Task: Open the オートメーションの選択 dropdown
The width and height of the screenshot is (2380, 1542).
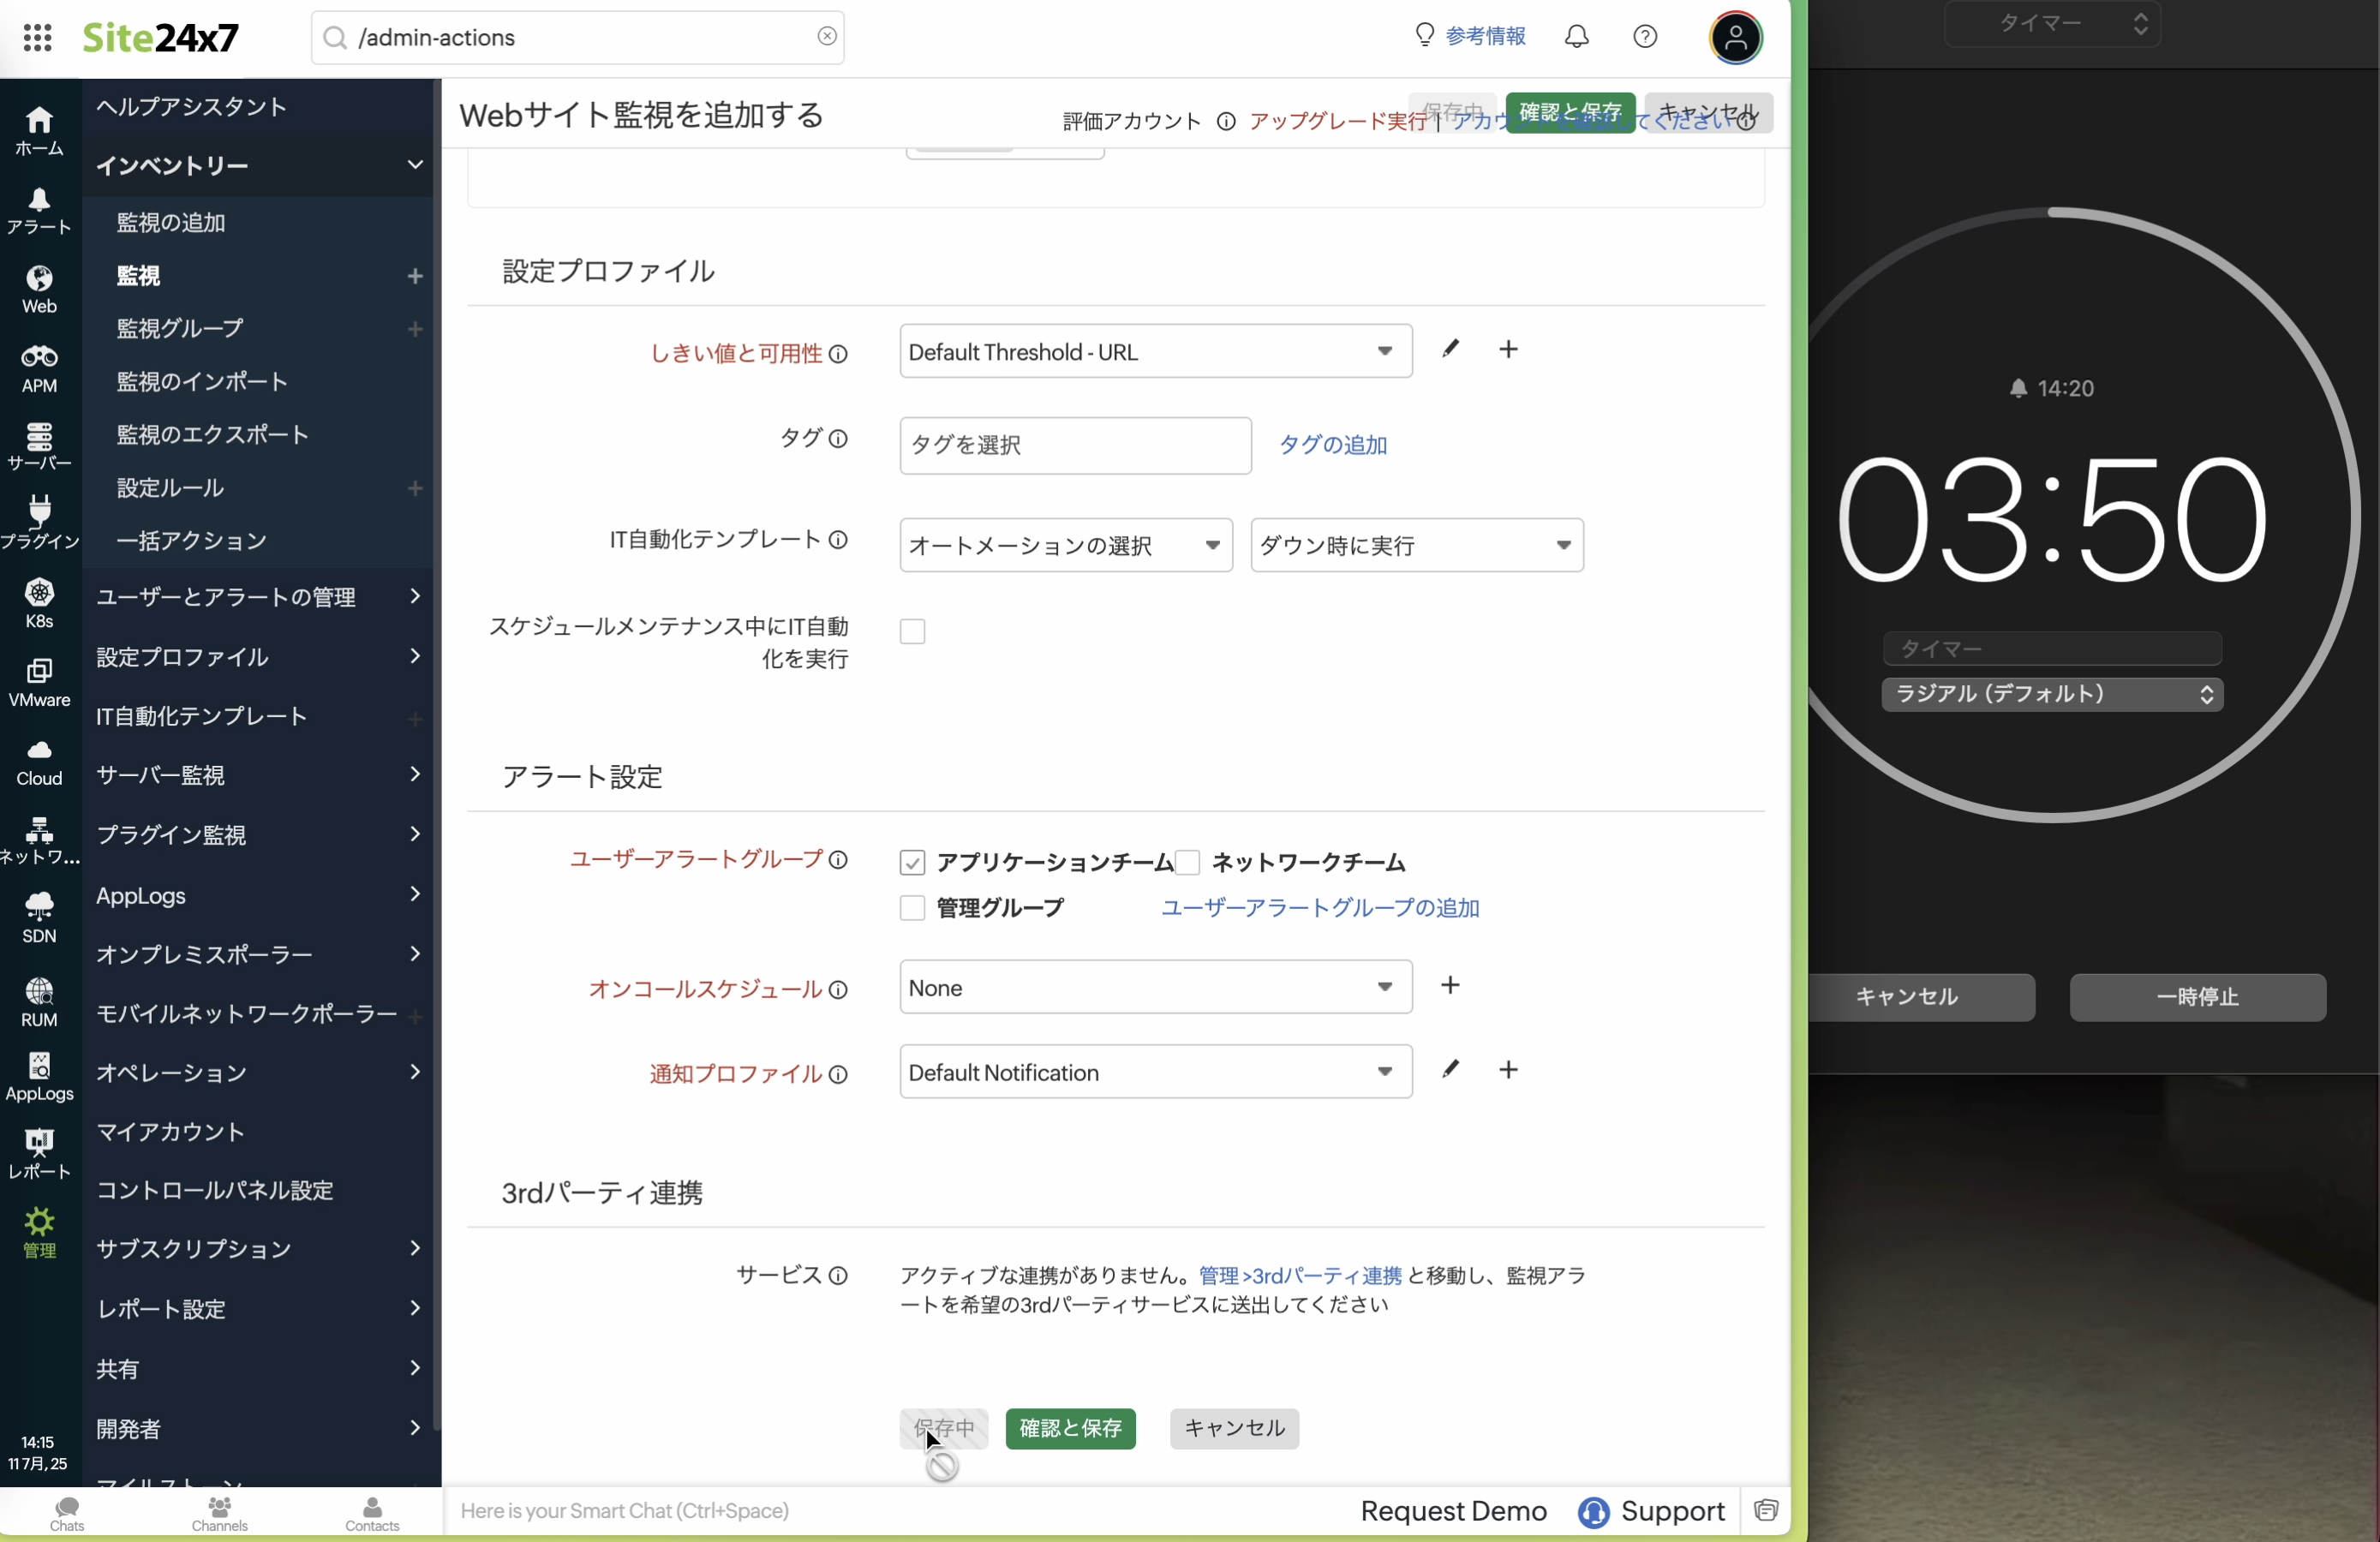Action: pyautogui.click(x=1065, y=545)
